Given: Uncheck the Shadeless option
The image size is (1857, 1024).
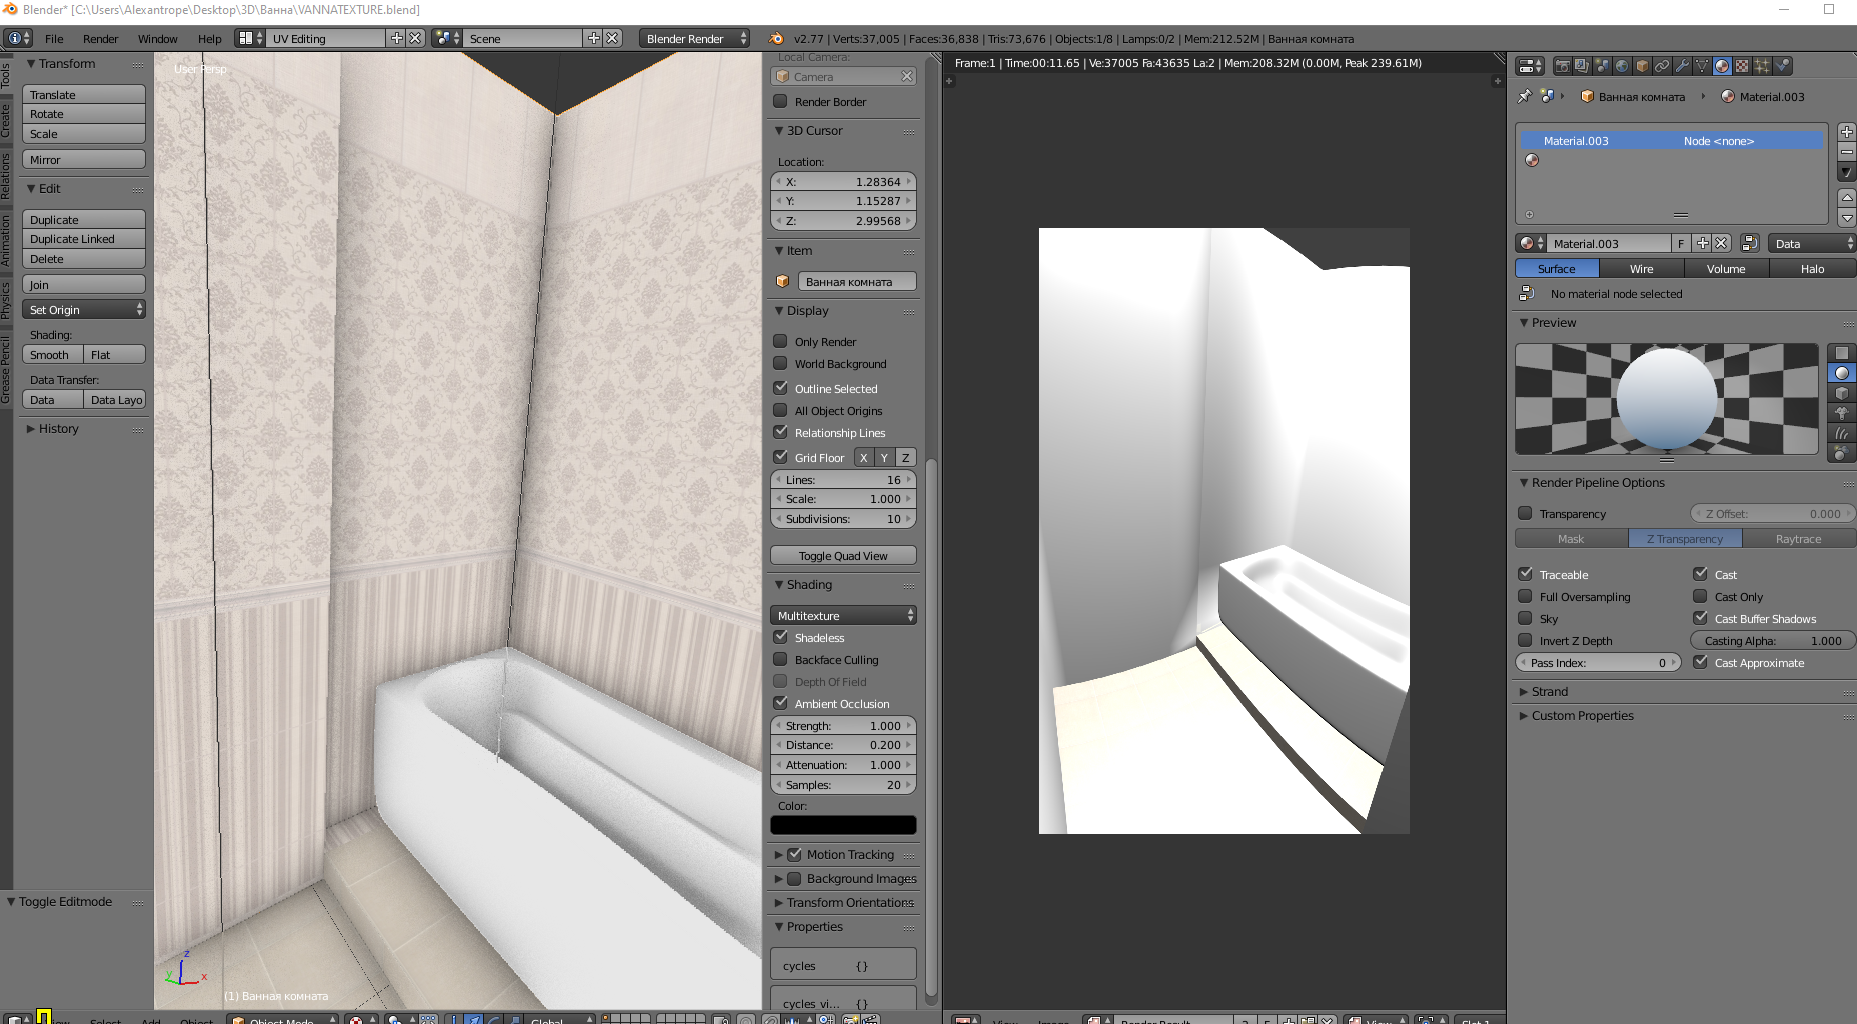Looking at the screenshot, I should 781,637.
